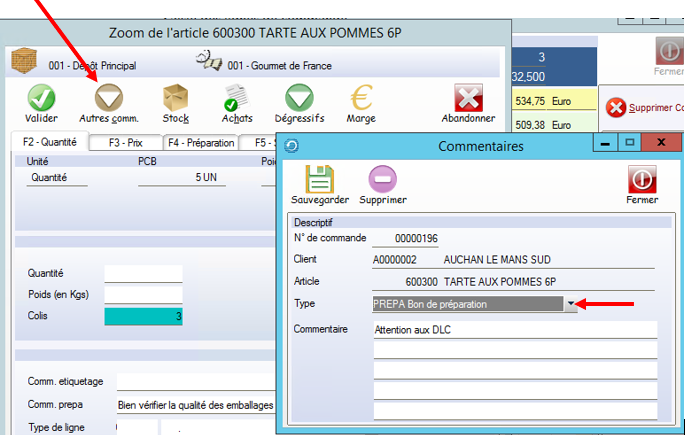Image resolution: width=685 pixels, height=435 pixels.
Task: Click the empty Quantité input field
Action: click(x=144, y=273)
